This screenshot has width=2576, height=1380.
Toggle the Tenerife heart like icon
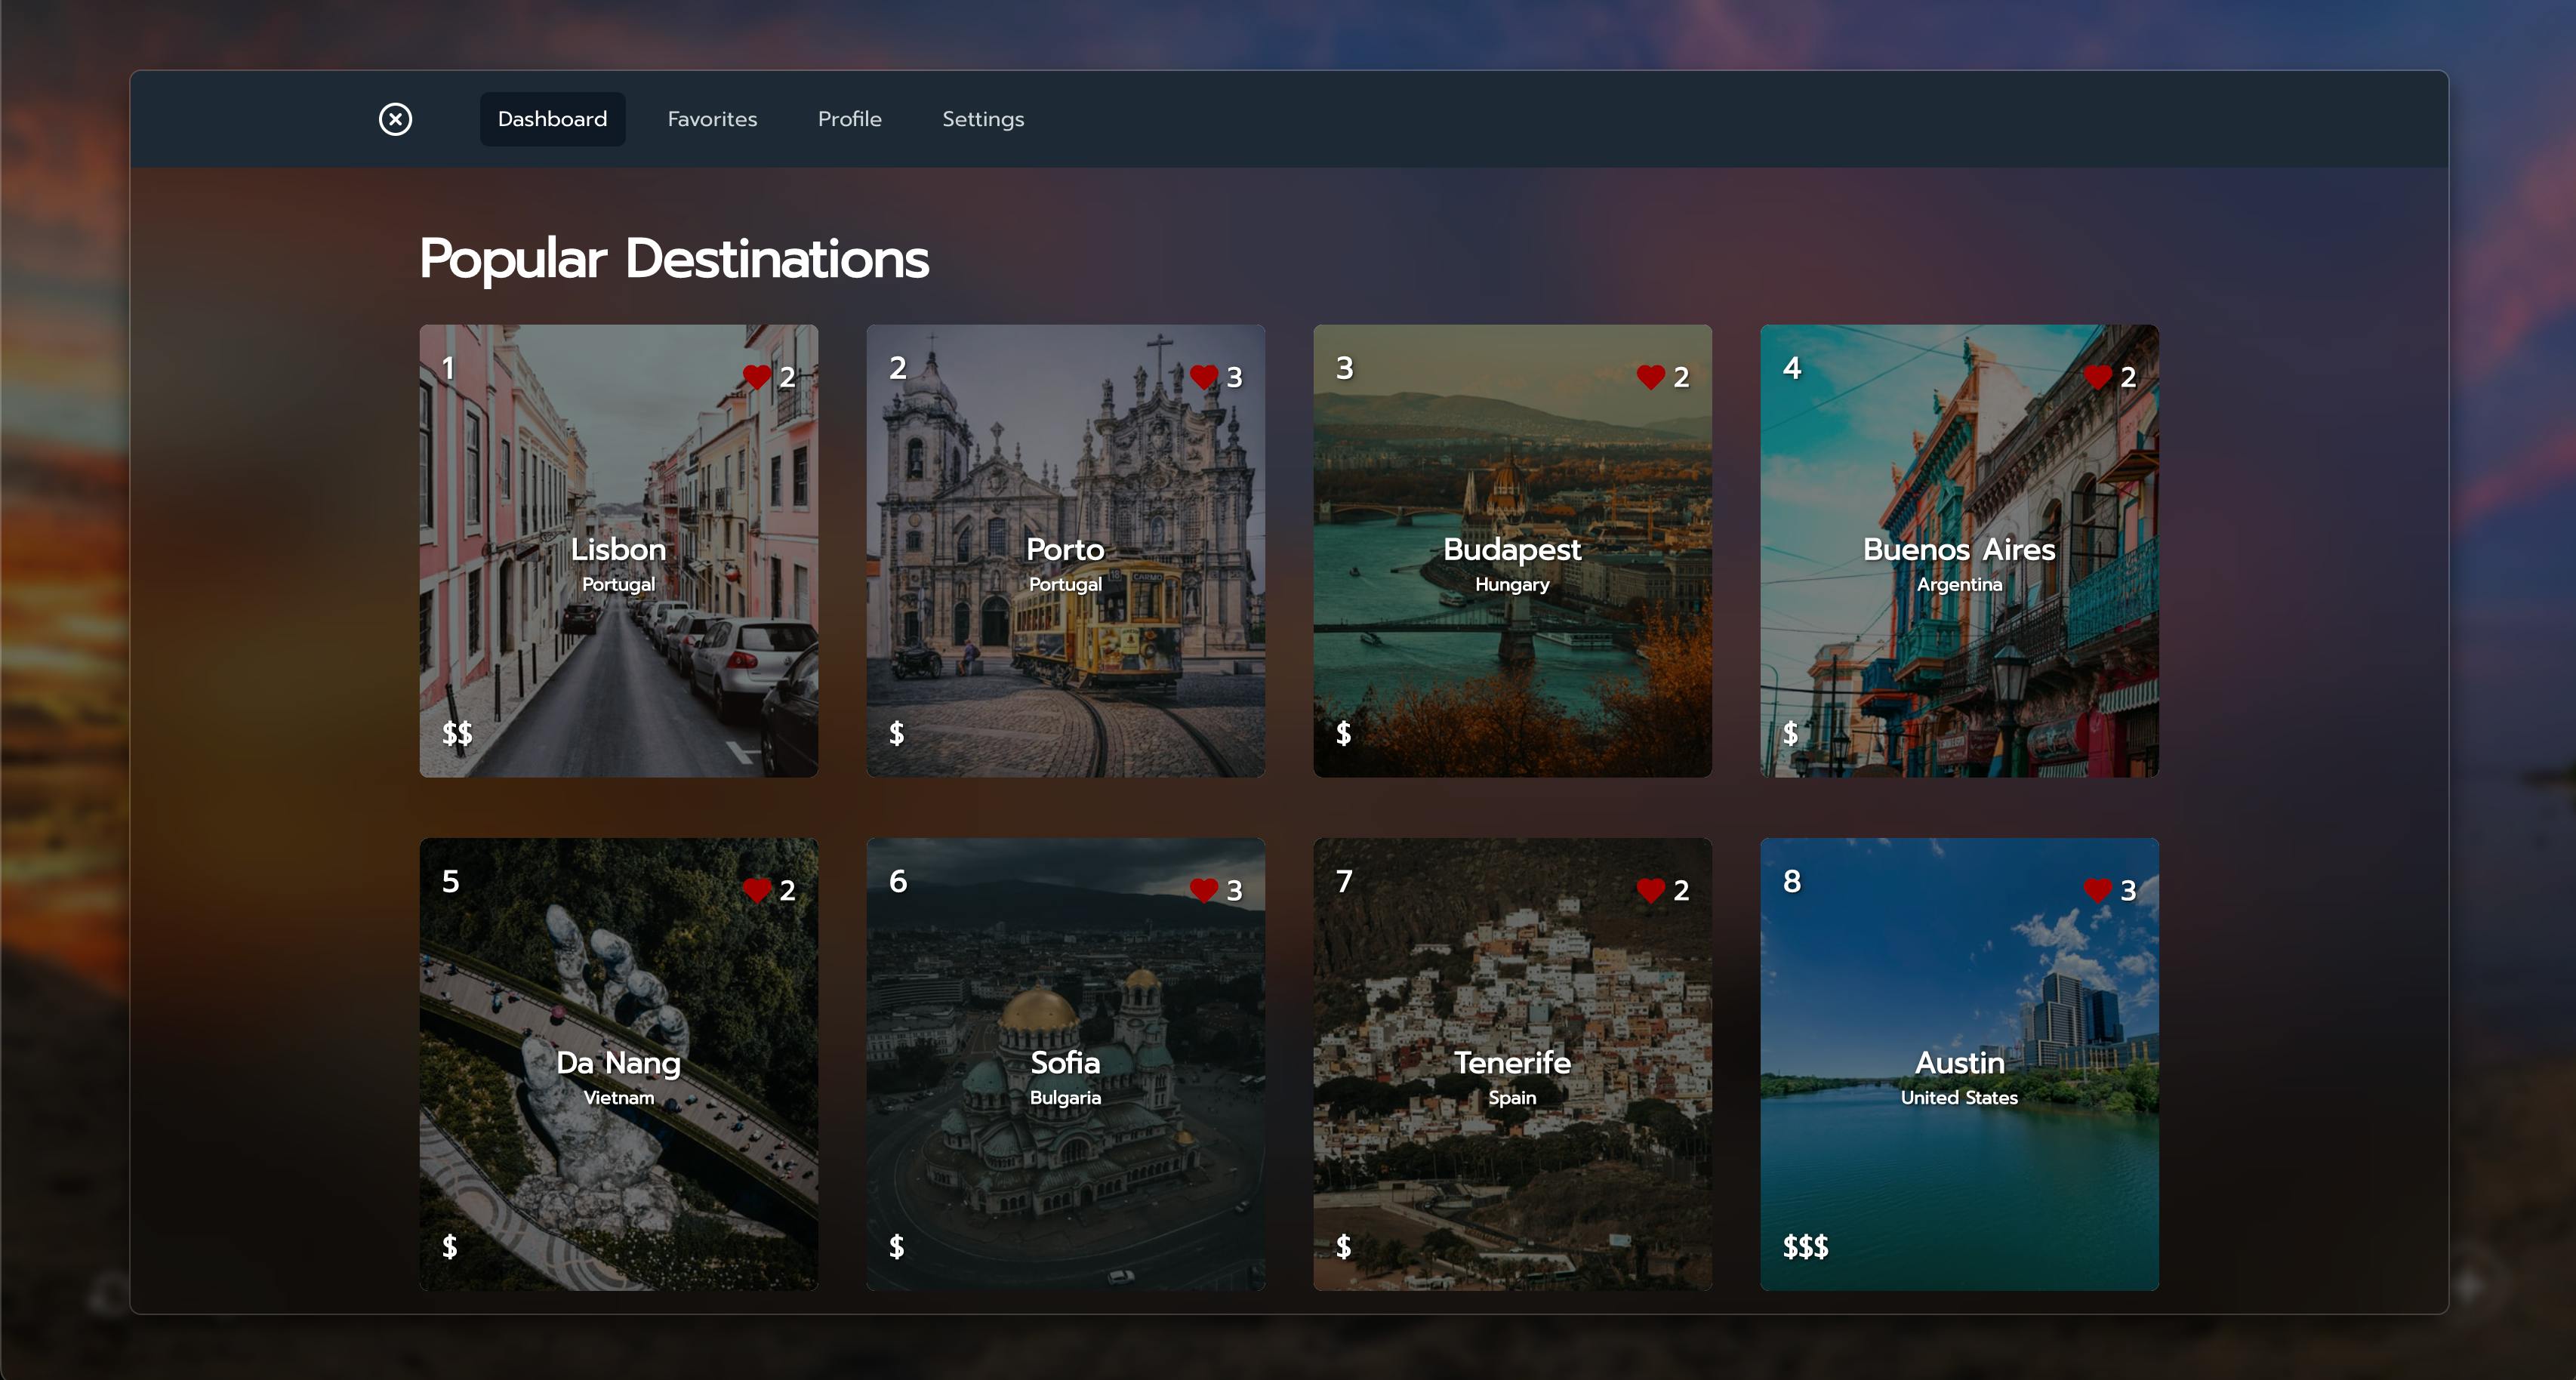coord(1651,890)
